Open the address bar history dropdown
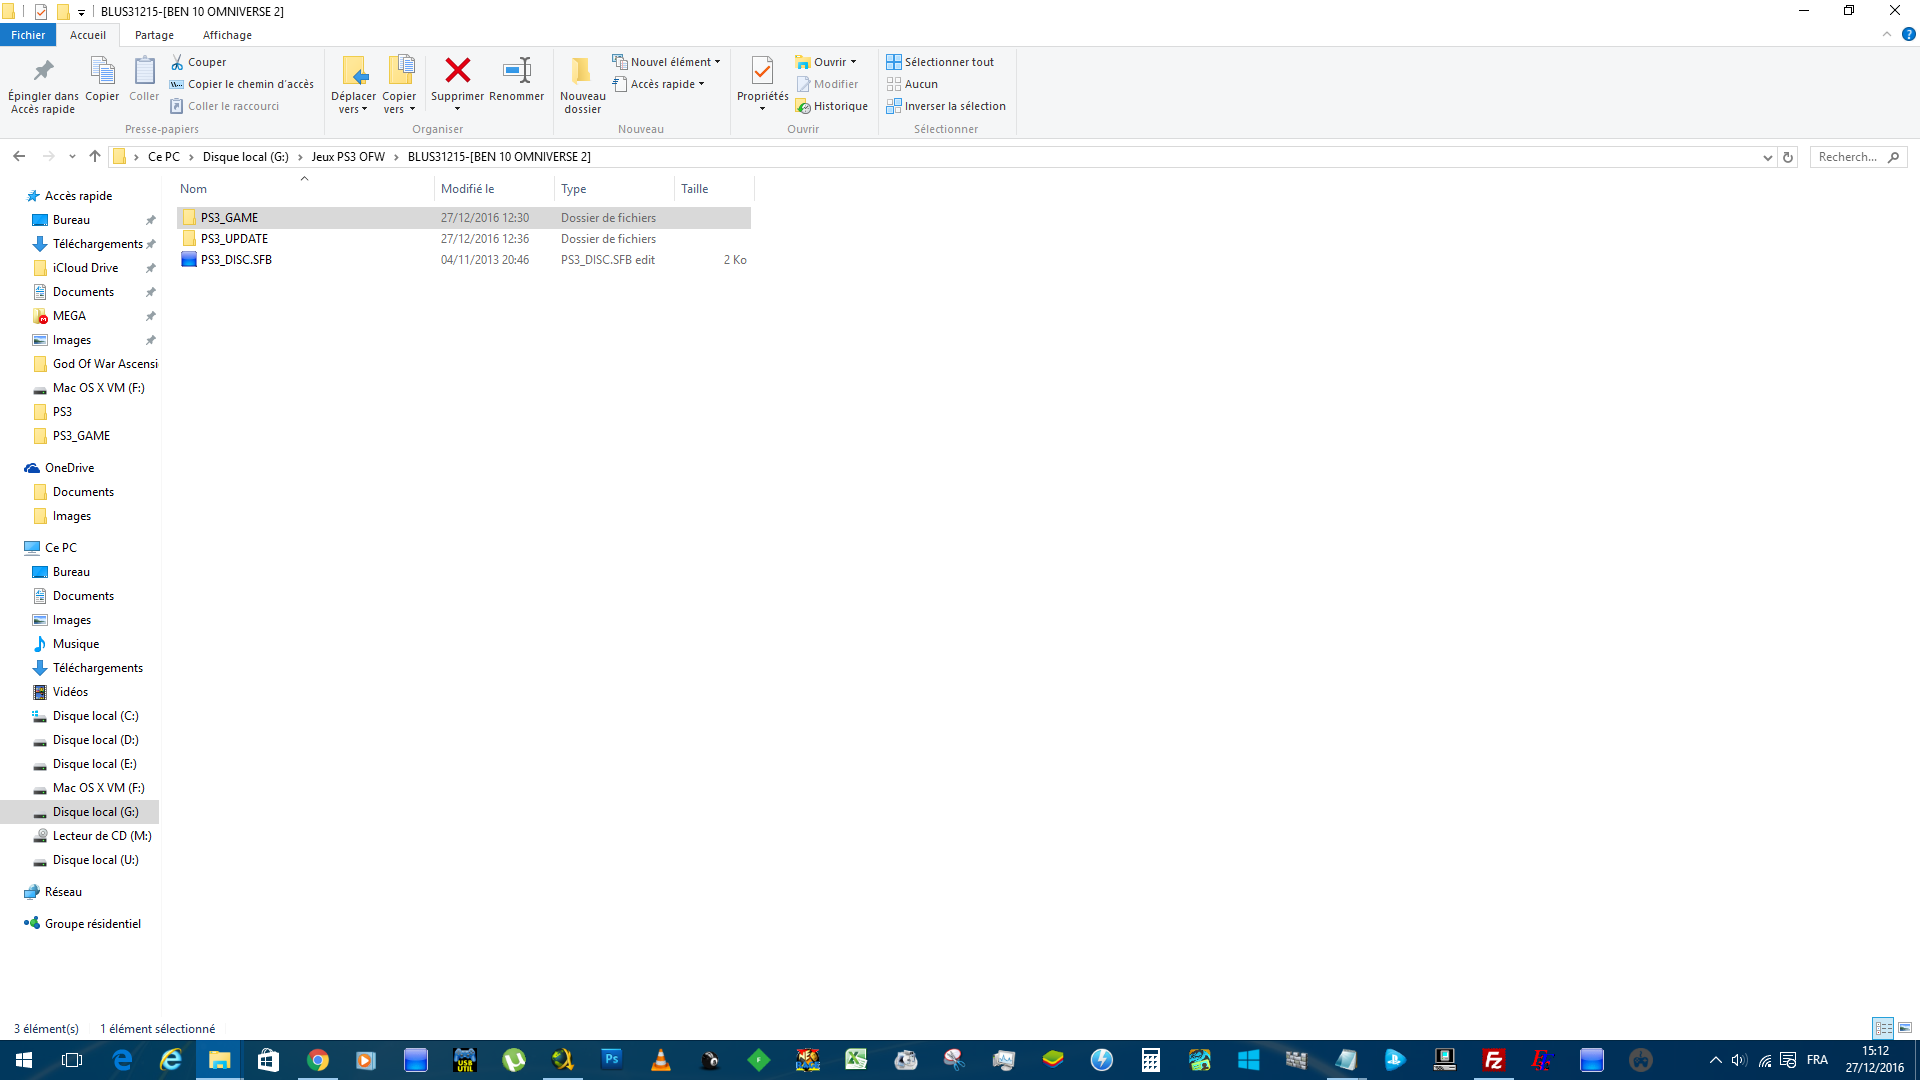 coord(1767,157)
